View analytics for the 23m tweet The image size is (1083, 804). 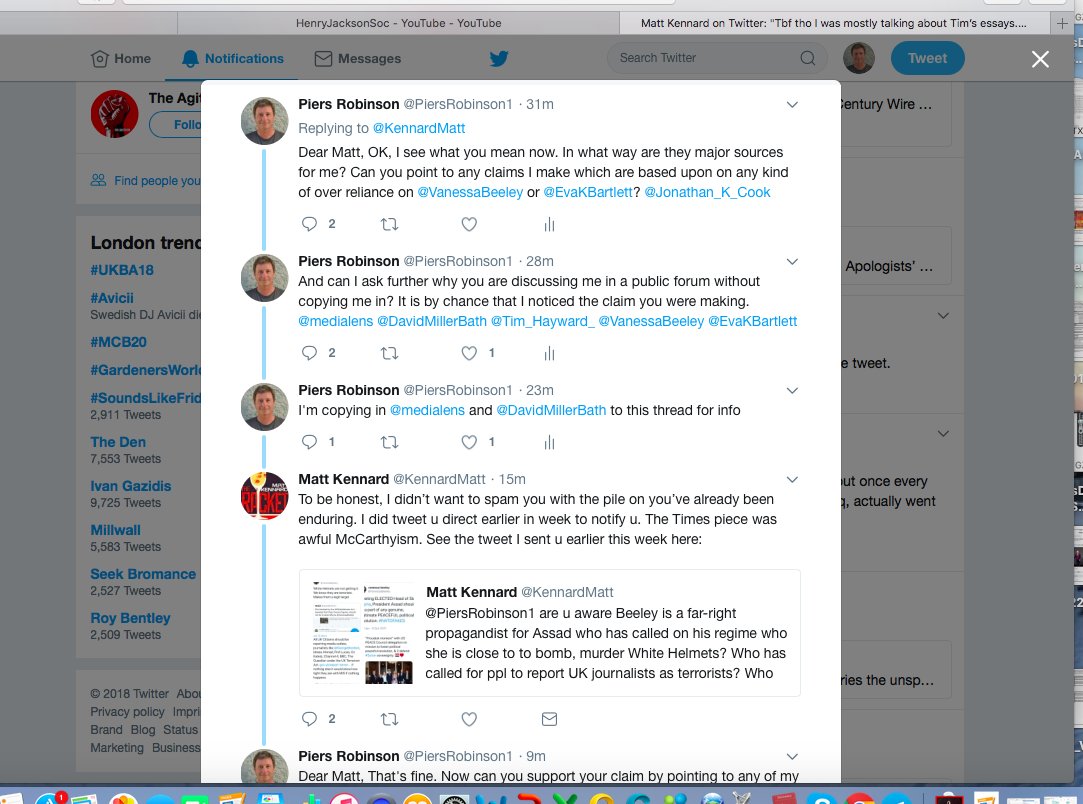(549, 442)
